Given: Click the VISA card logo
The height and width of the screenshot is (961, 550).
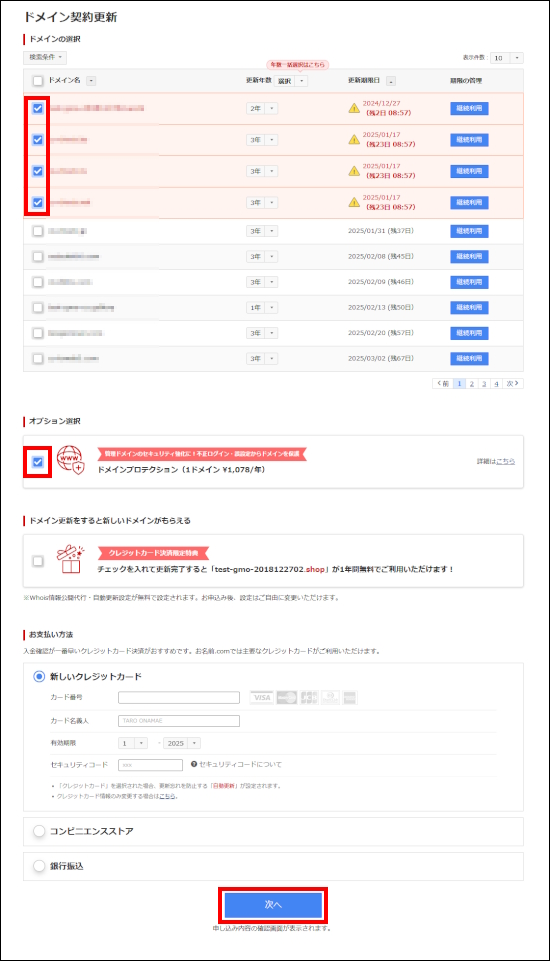Looking at the screenshot, I should 262,697.
